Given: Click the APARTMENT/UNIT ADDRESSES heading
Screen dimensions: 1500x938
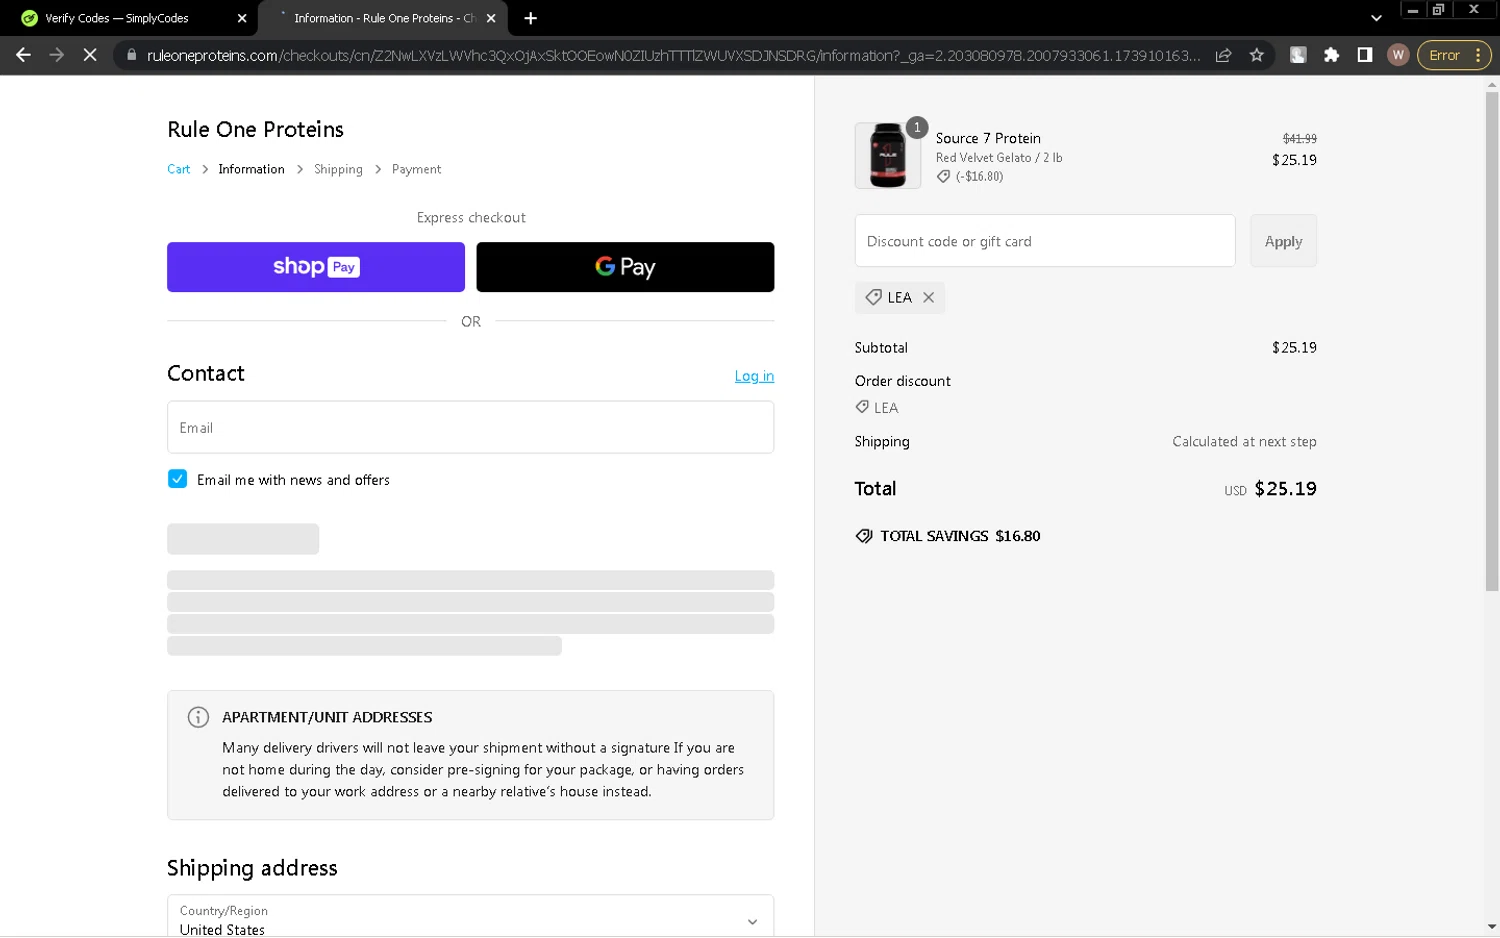Looking at the screenshot, I should pos(327,717).
